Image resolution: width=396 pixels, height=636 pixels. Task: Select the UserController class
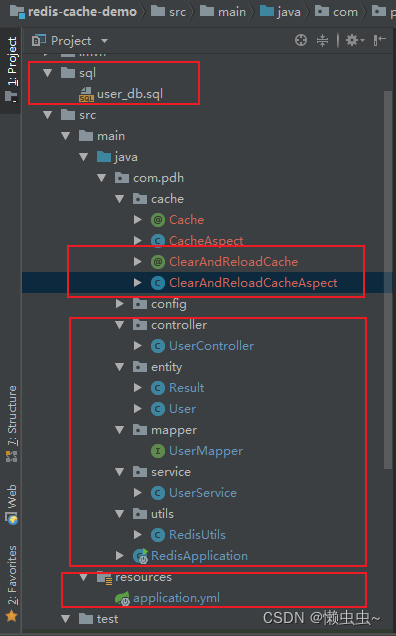coord(211,346)
